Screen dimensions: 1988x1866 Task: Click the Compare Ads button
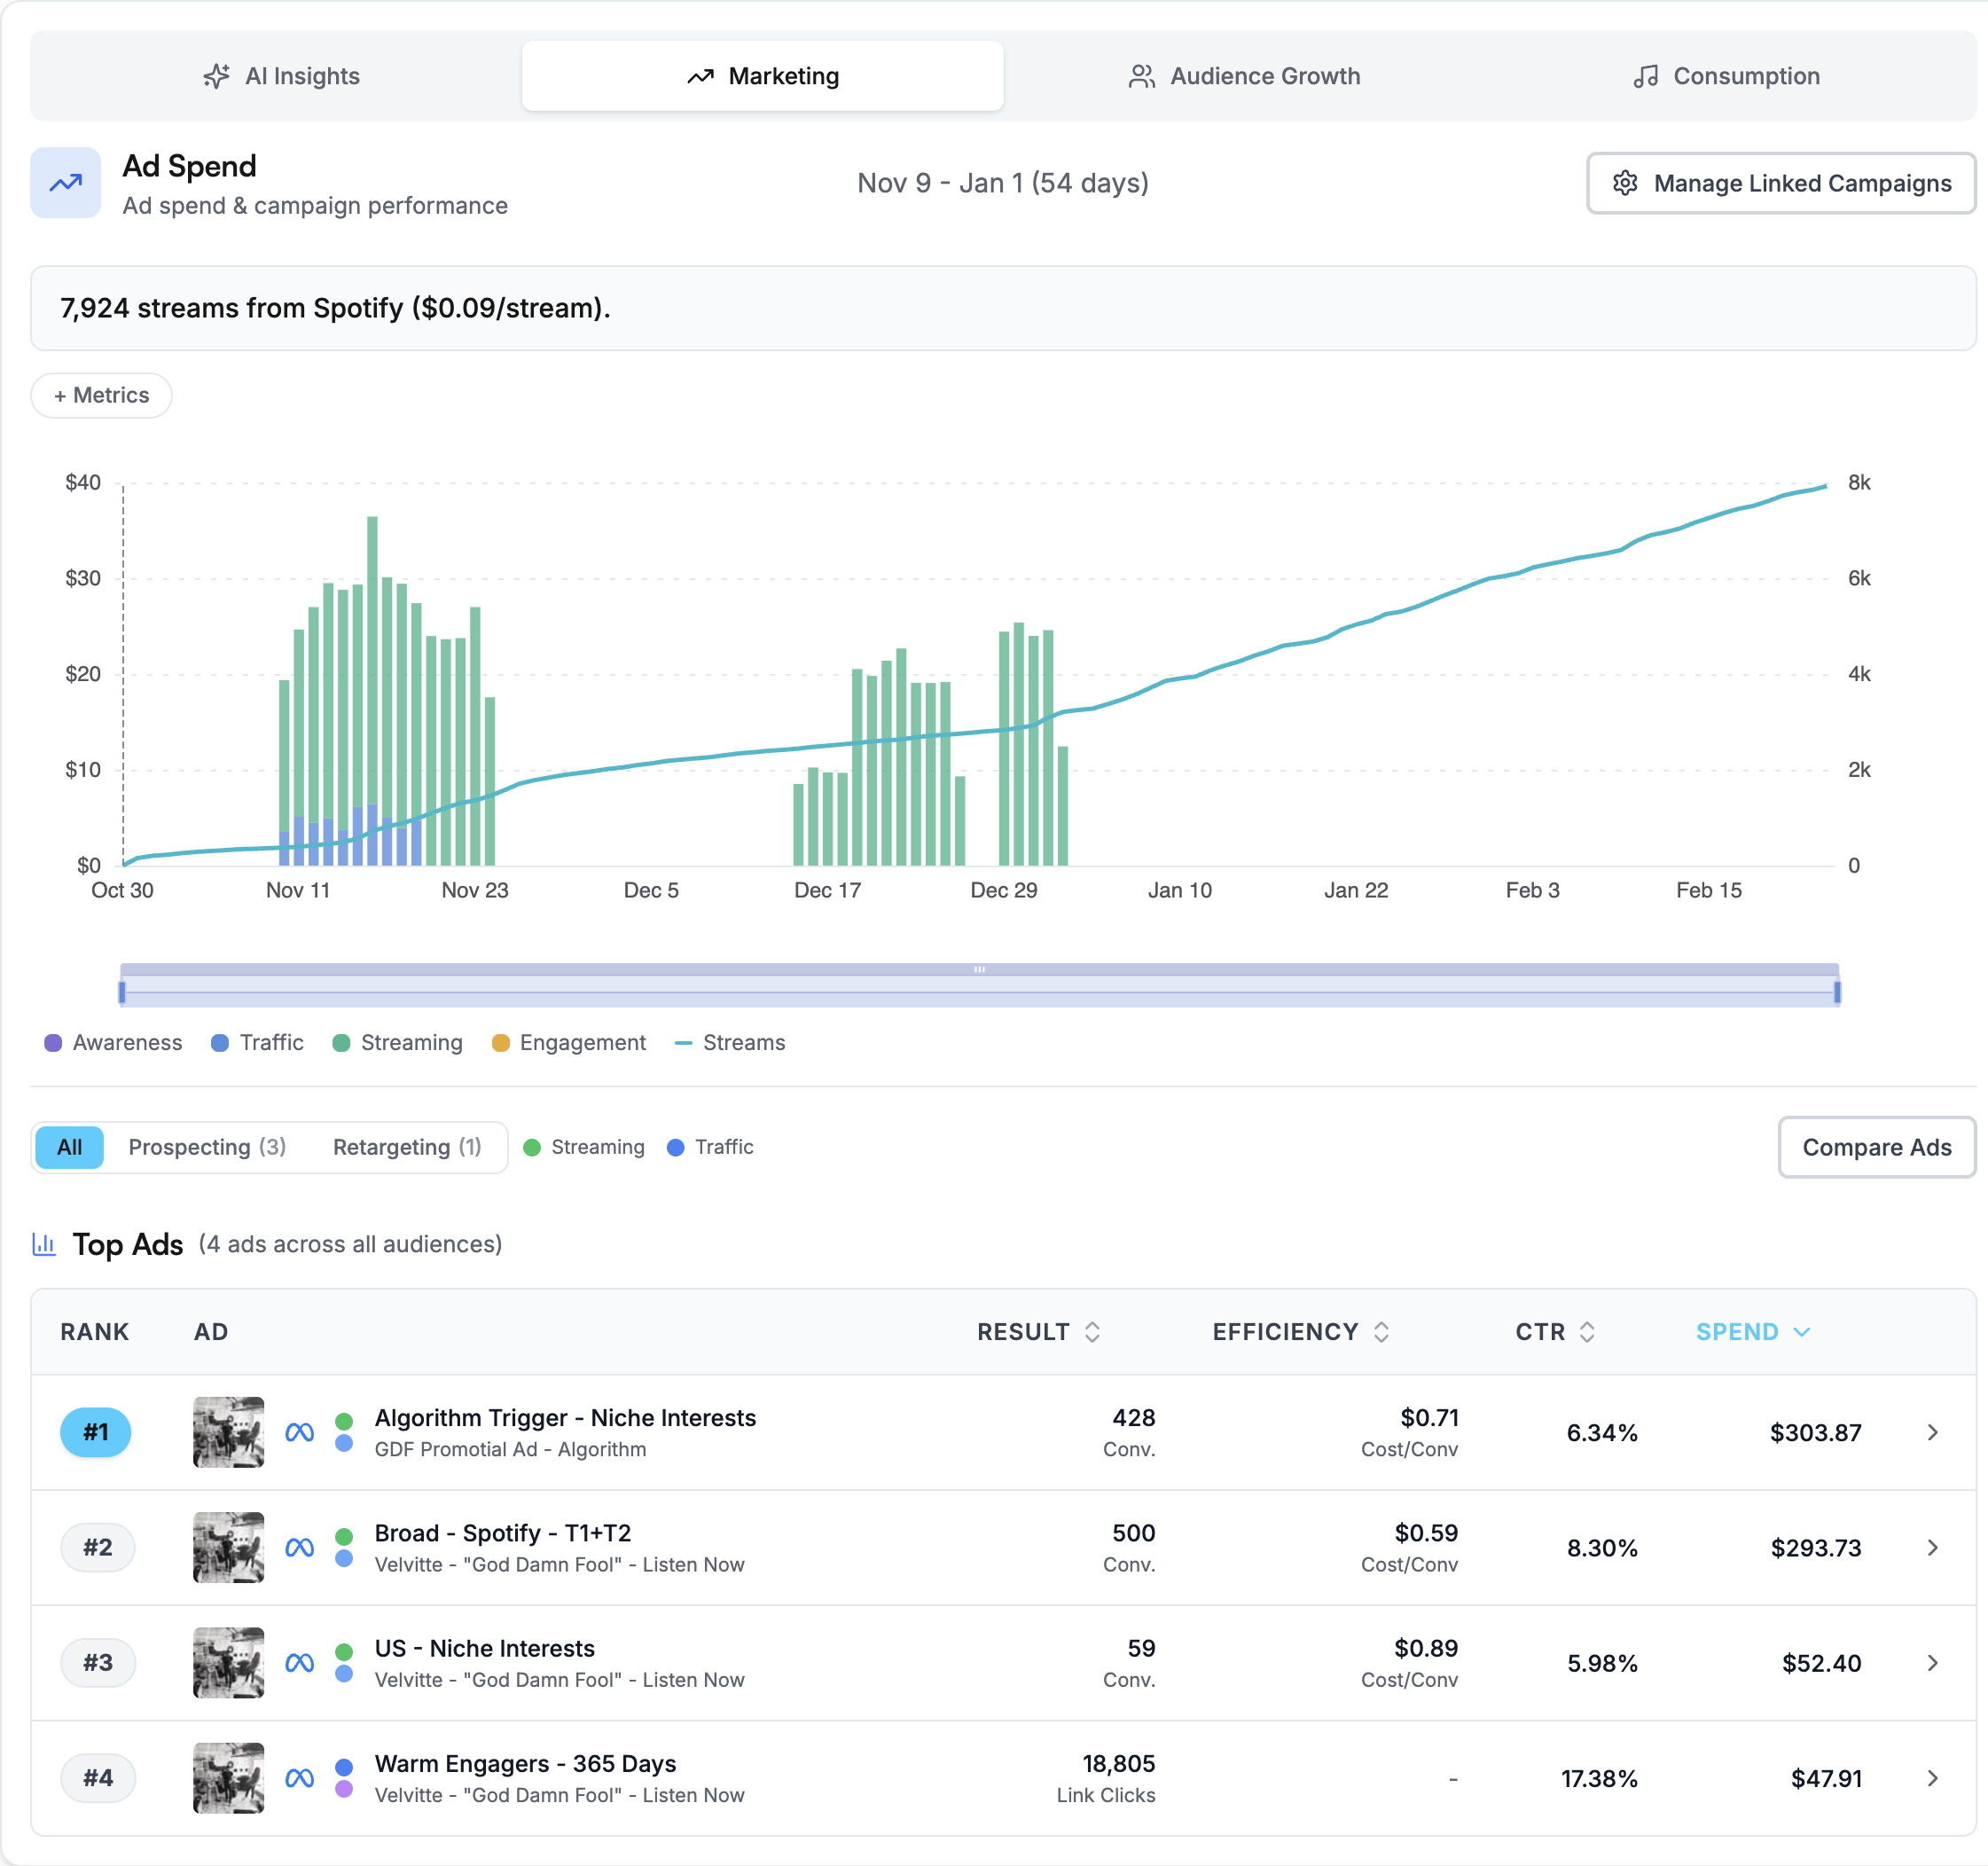[1875, 1147]
